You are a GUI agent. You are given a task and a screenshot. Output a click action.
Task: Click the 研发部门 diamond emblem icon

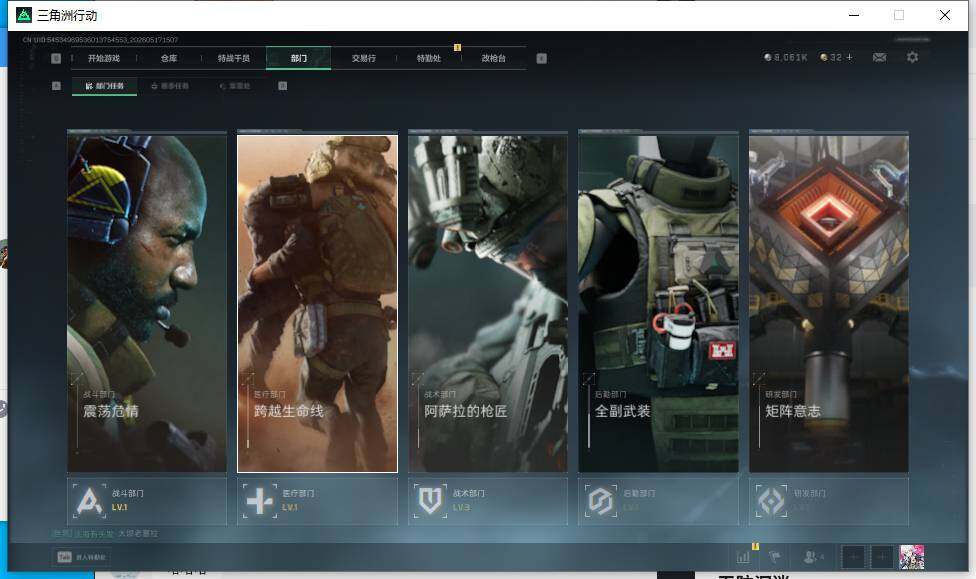pyautogui.click(x=771, y=501)
